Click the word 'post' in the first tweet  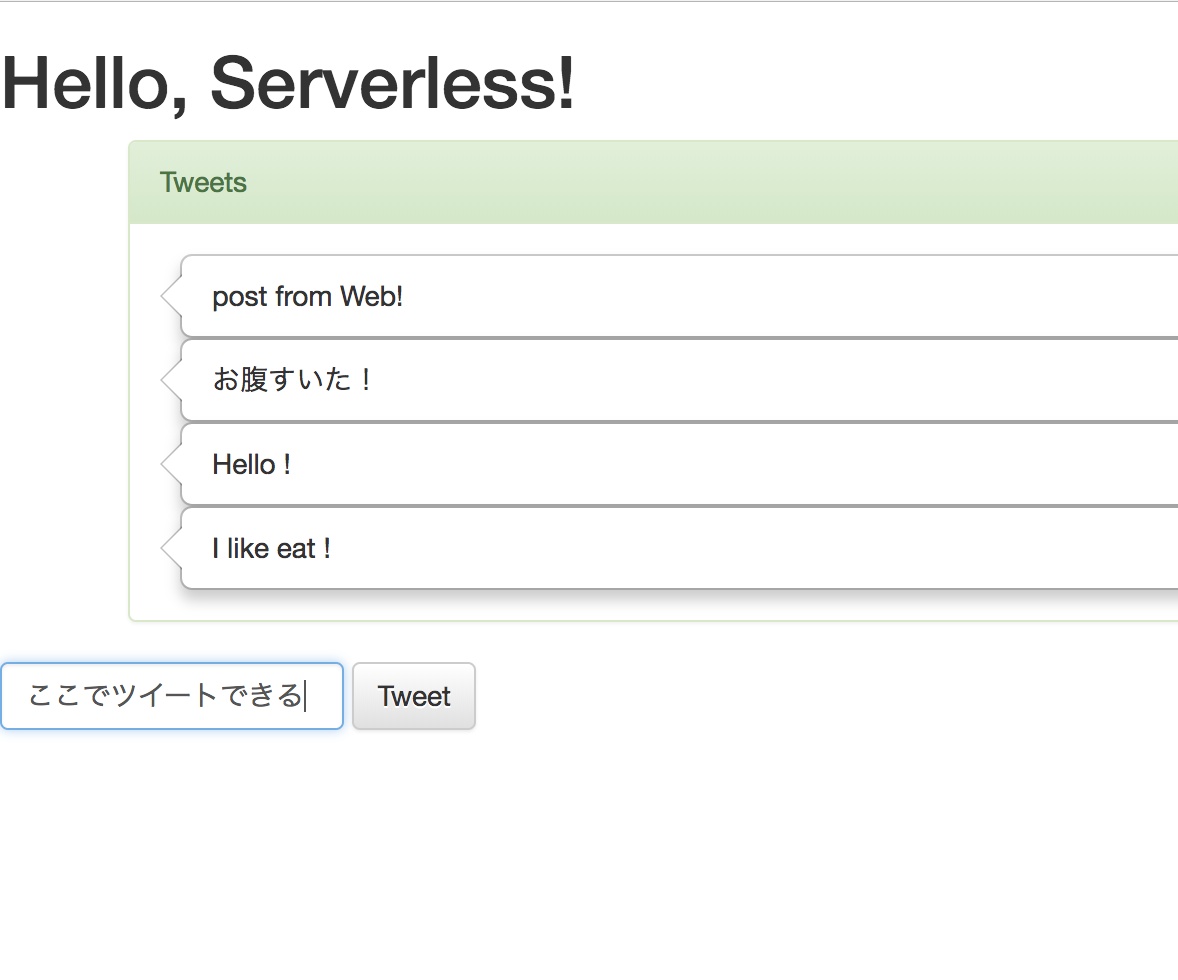(x=240, y=298)
